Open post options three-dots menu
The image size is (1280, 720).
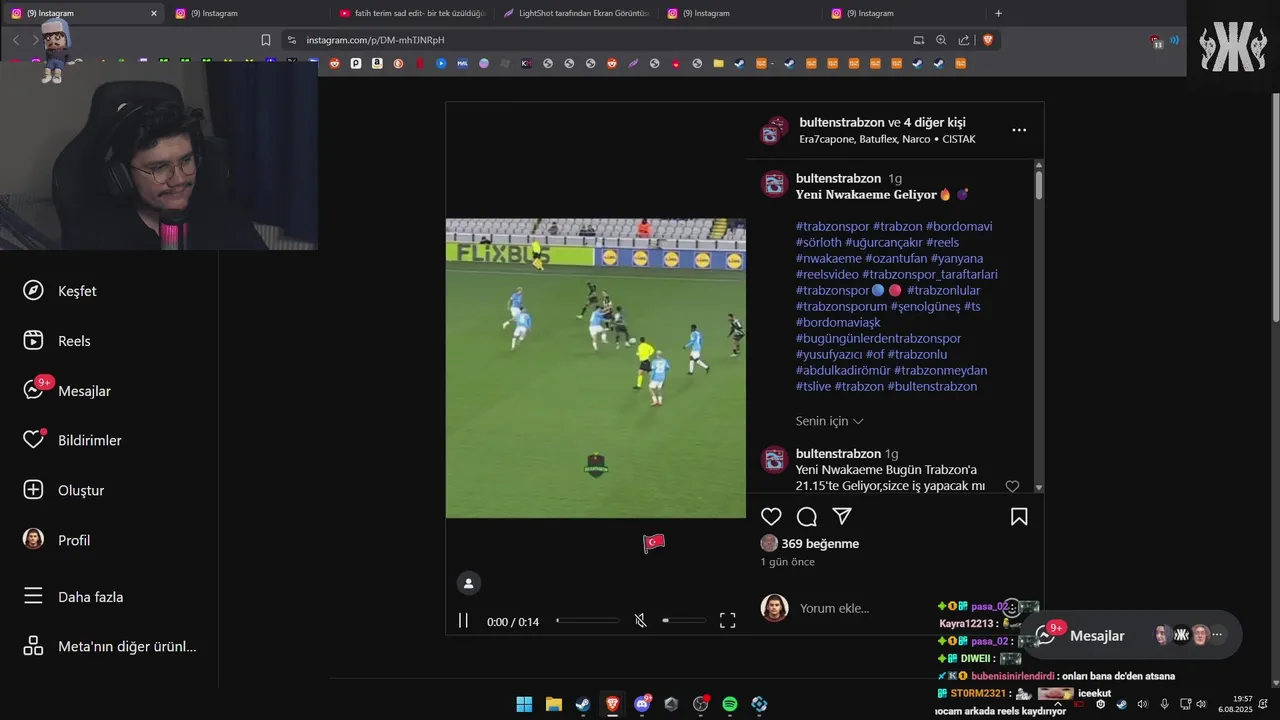tap(1019, 130)
